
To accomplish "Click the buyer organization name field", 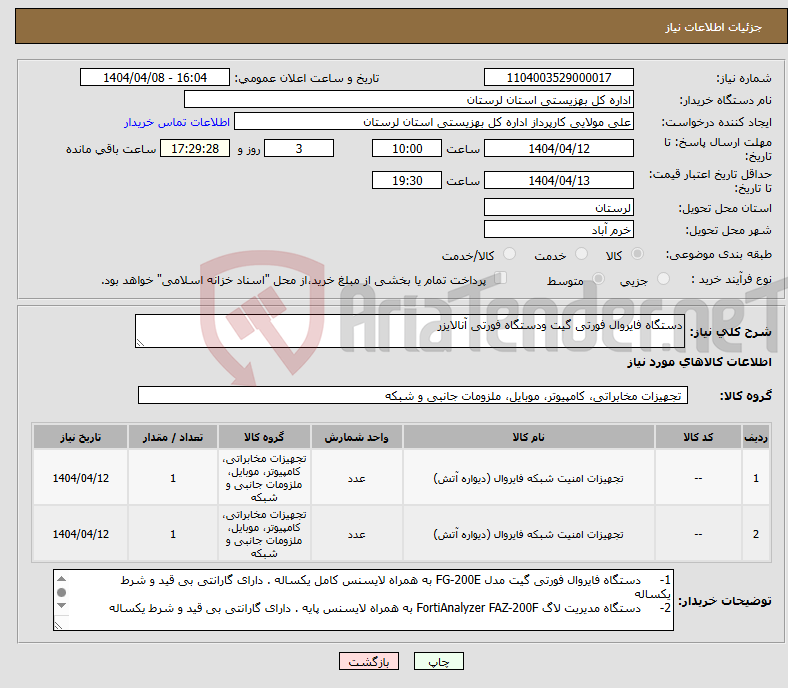I will (x=409, y=100).
